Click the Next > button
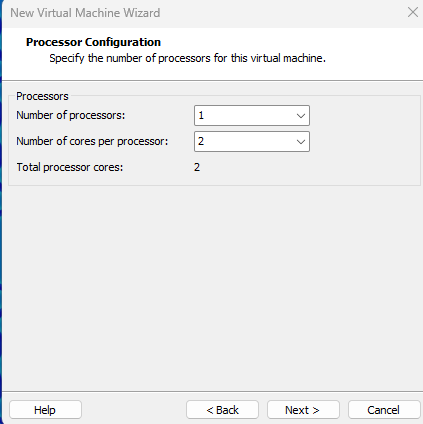Screen dimensions: 423x424 (303, 410)
